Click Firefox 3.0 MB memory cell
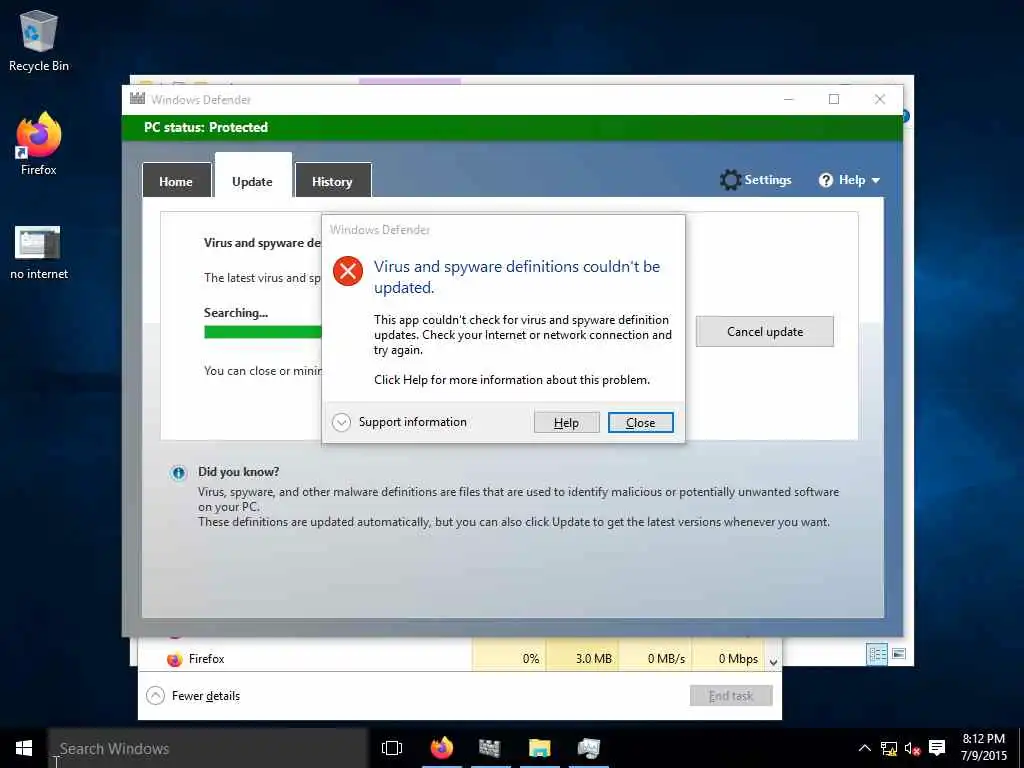Image resolution: width=1024 pixels, height=768 pixels. click(583, 659)
